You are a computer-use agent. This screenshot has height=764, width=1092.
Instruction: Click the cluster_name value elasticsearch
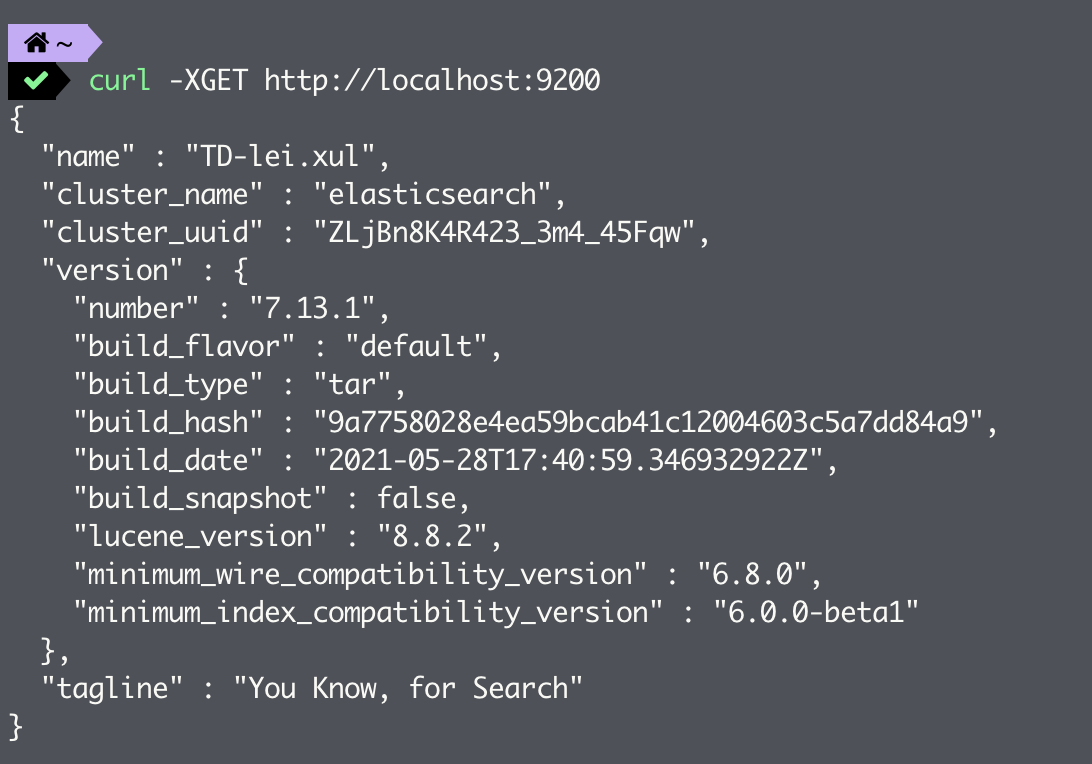point(432,194)
